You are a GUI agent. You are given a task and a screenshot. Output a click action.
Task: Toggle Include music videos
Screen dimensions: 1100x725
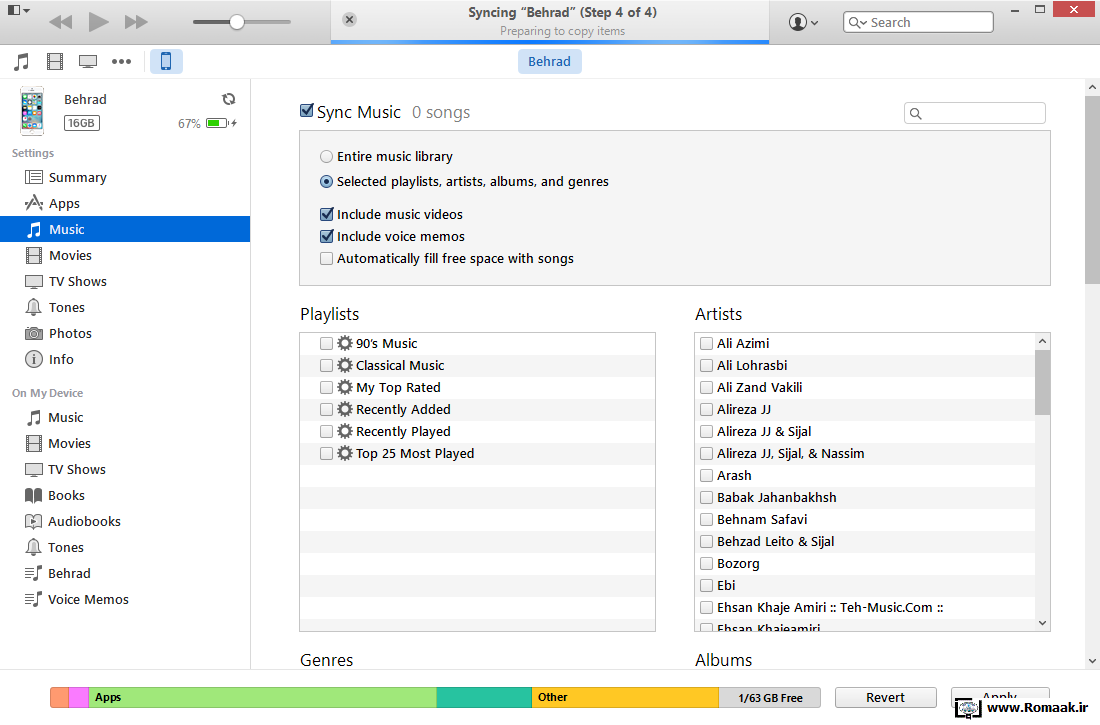326,214
